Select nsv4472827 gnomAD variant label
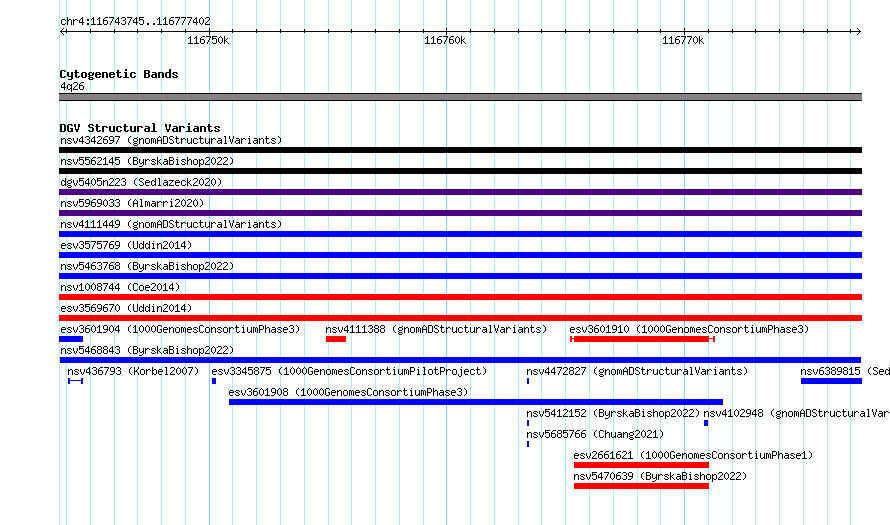Screen dimensions: 890x525 coord(637,371)
